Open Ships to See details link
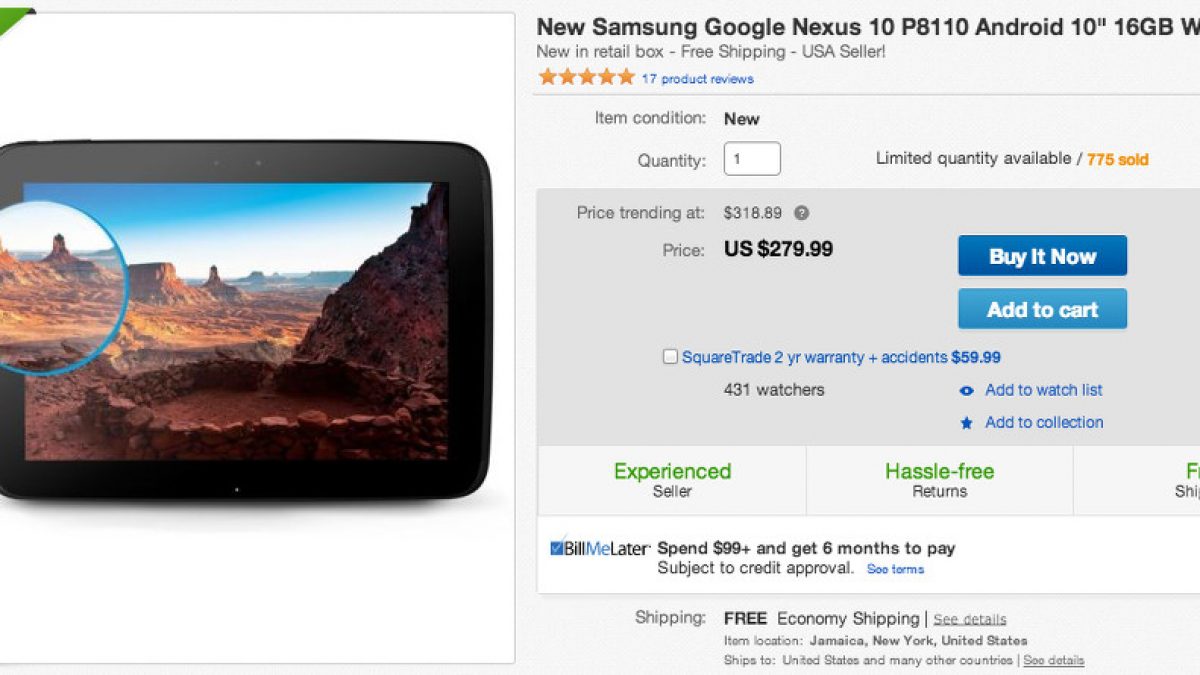 [1053, 660]
